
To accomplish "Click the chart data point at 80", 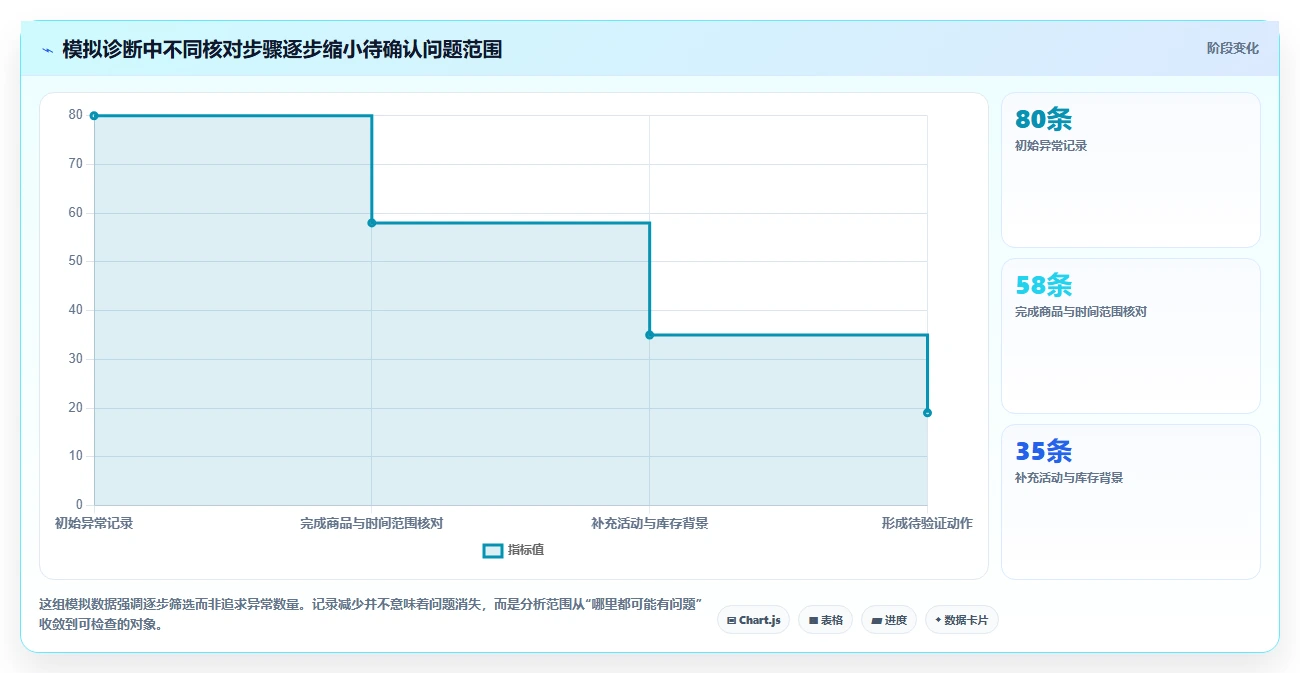I will 94,116.
